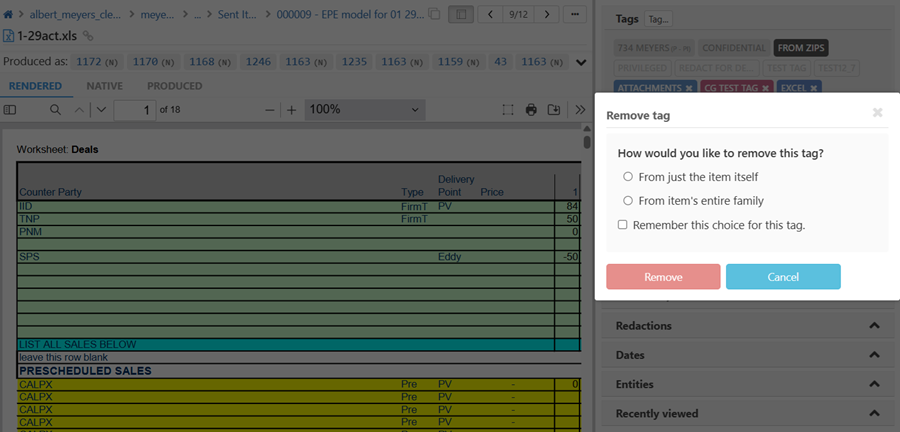The height and width of the screenshot is (432, 900).
Task: Click the Remove button in dialog
Action: 663,277
